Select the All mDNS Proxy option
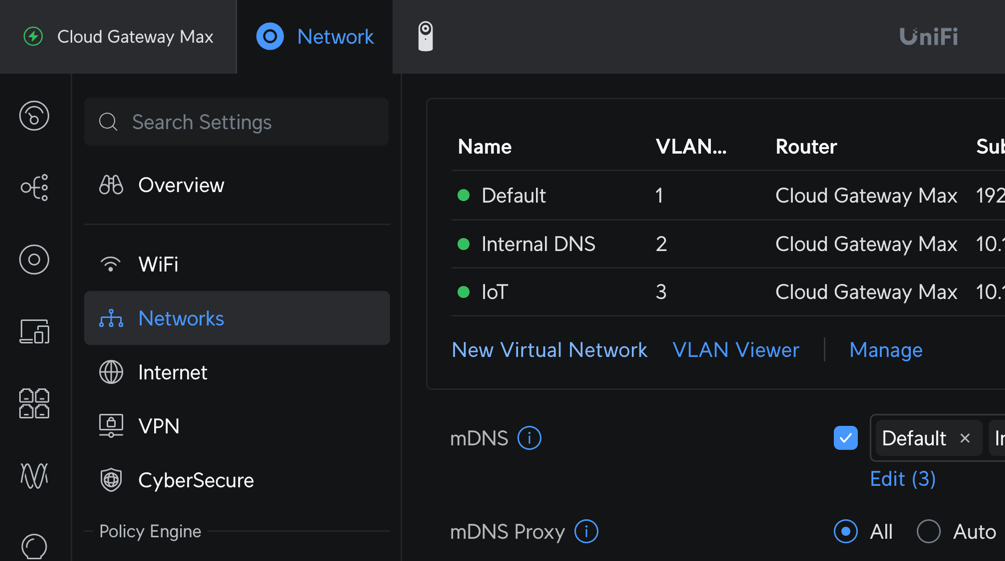This screenshot has height=561, width=1005. [x=846, y=532]
